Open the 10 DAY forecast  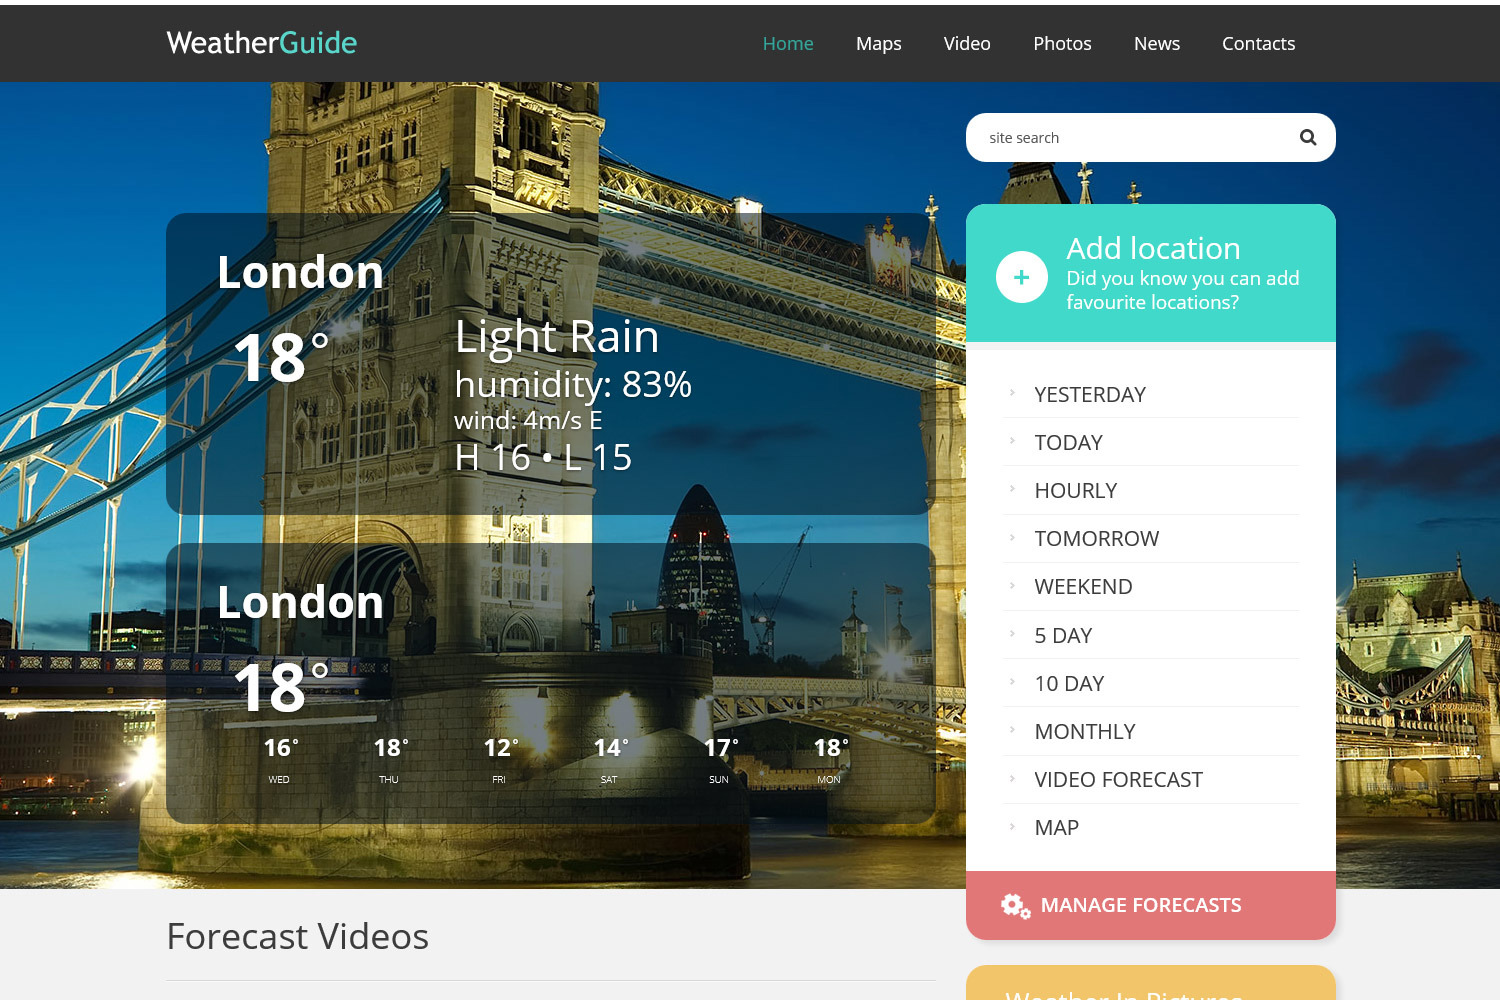tap(1069, 683)
